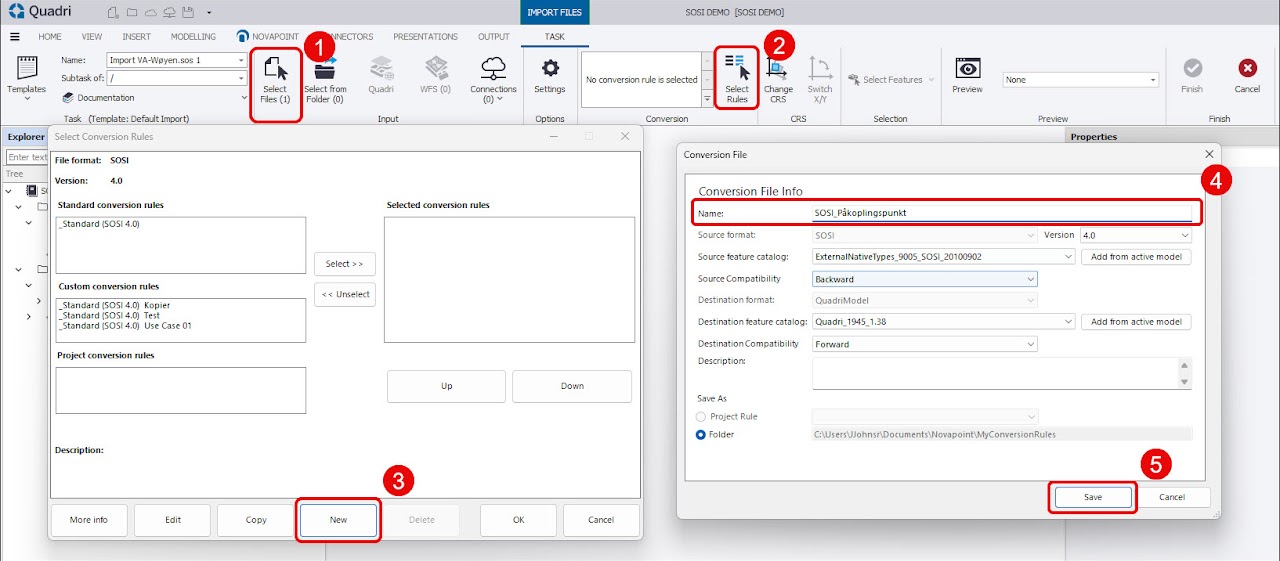Image resolution: width=1280 pixels, height=561 pixels.
Task: Click OK in Select Conversion Rules
Action: (x=518, y=520)
